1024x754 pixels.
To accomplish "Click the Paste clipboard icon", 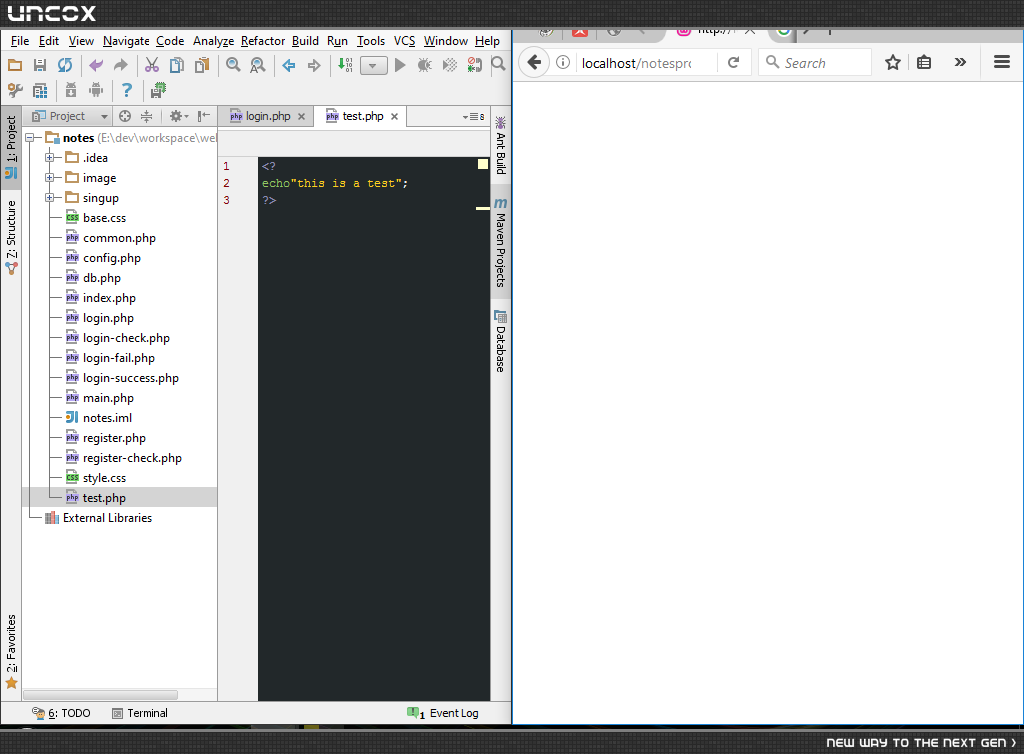I will coord(202,65).
